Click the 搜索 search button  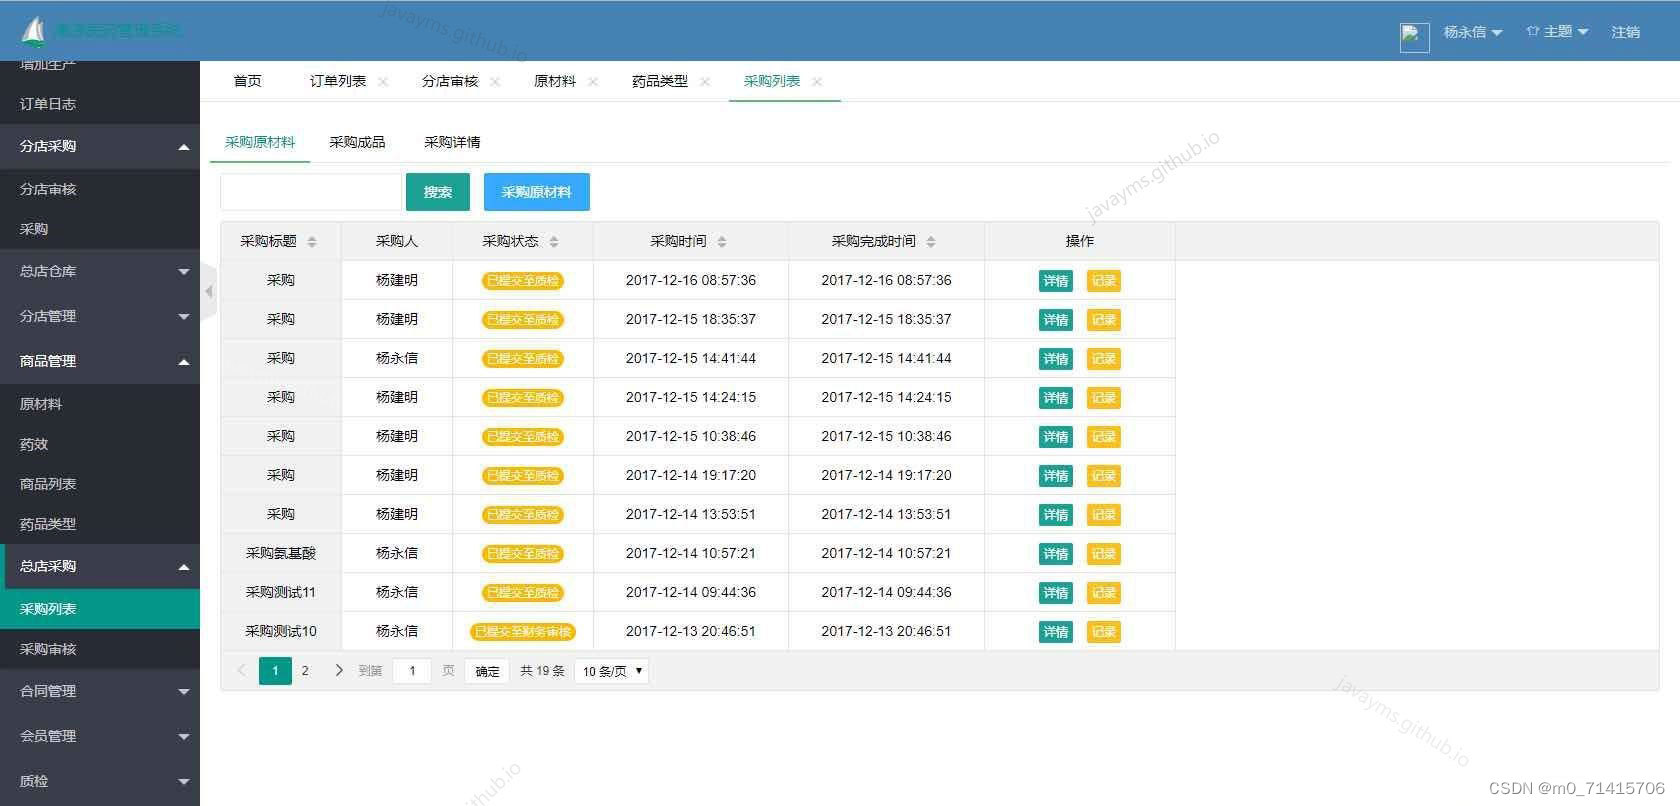[438, 192]
